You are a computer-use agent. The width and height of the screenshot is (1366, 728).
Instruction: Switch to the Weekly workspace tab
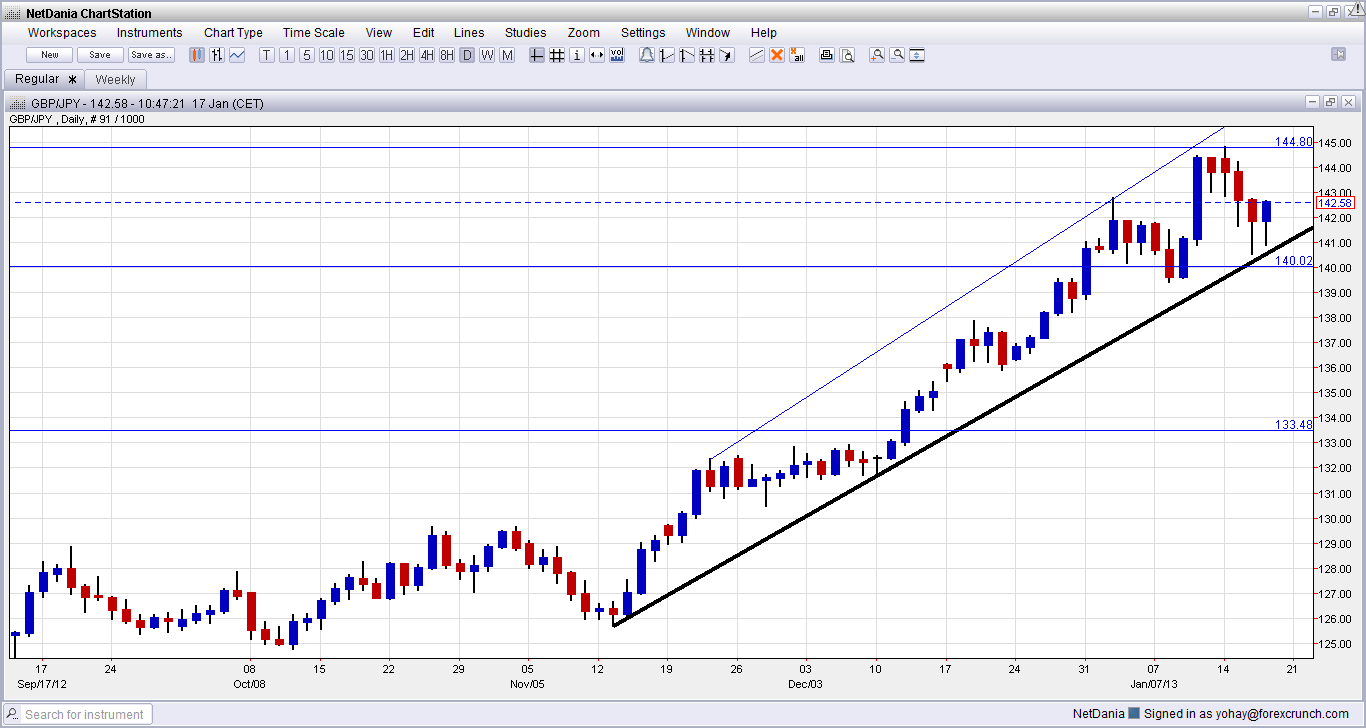point(115,79)
